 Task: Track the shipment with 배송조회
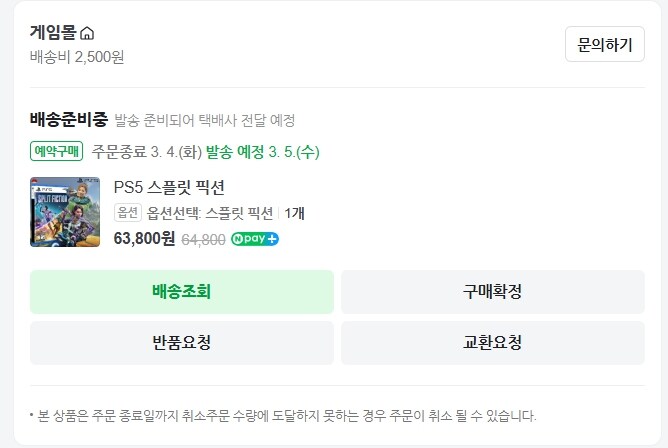point(181,292)
